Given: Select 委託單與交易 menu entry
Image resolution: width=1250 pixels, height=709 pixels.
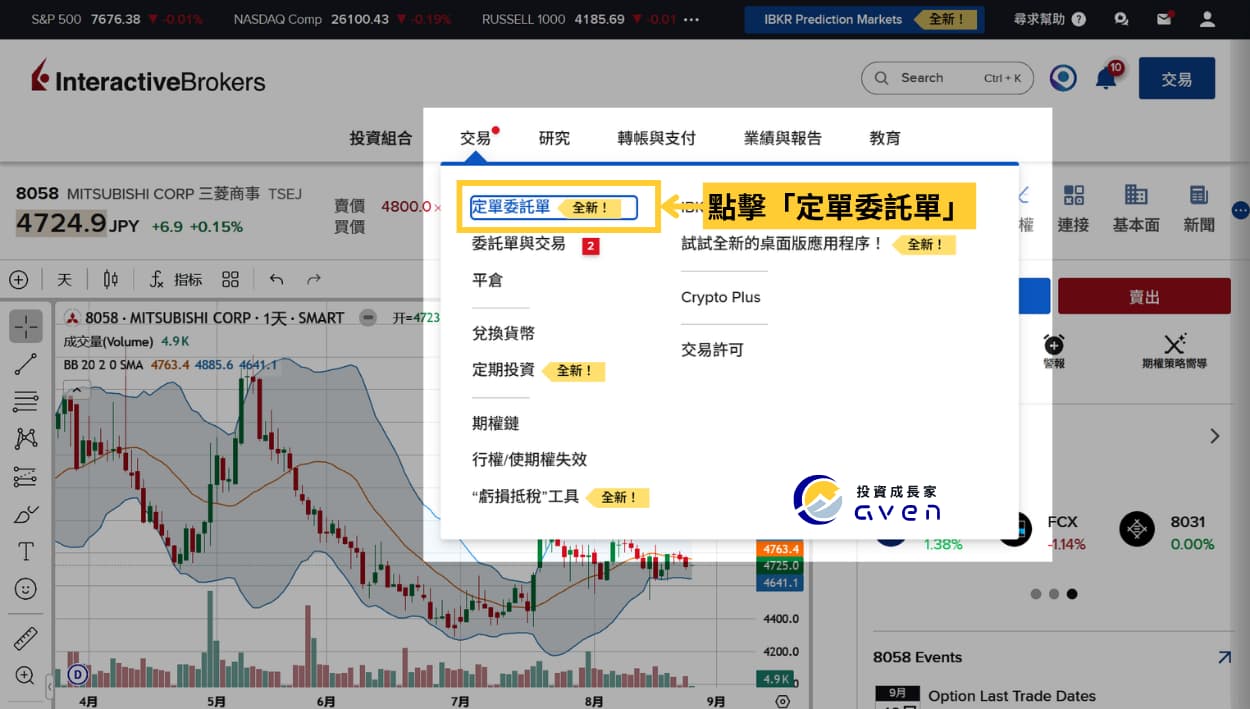Looking at the screenshot, I should 519,243.
